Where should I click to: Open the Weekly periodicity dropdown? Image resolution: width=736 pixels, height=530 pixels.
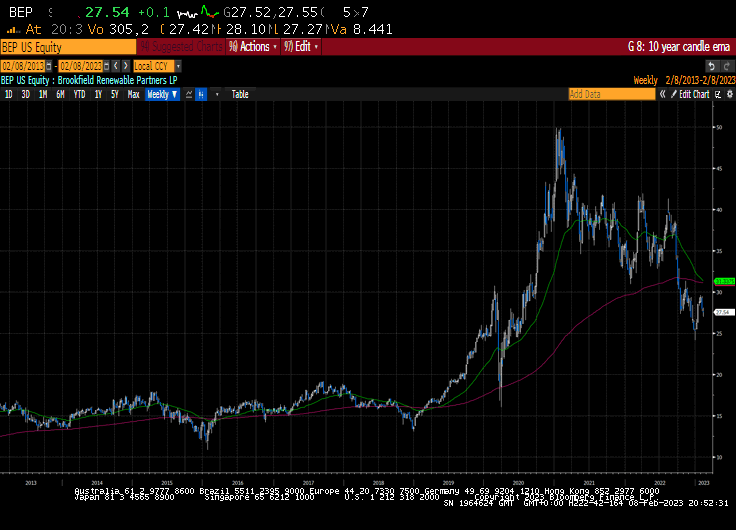(x=162, y=94)
